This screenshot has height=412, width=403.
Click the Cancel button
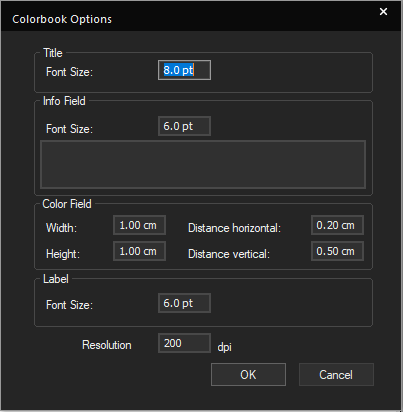[336, 375]
